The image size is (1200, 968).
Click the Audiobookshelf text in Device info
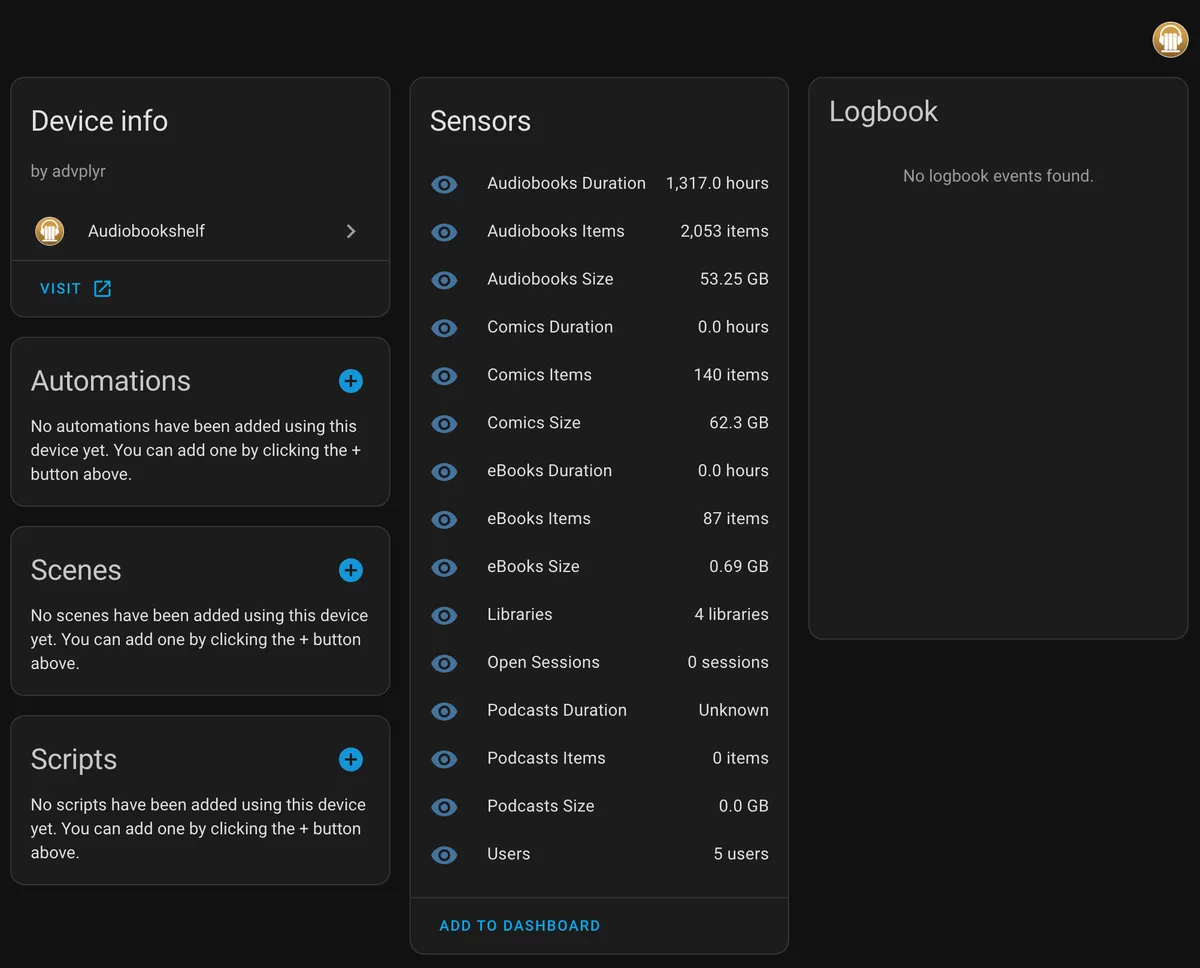(146, 231)
